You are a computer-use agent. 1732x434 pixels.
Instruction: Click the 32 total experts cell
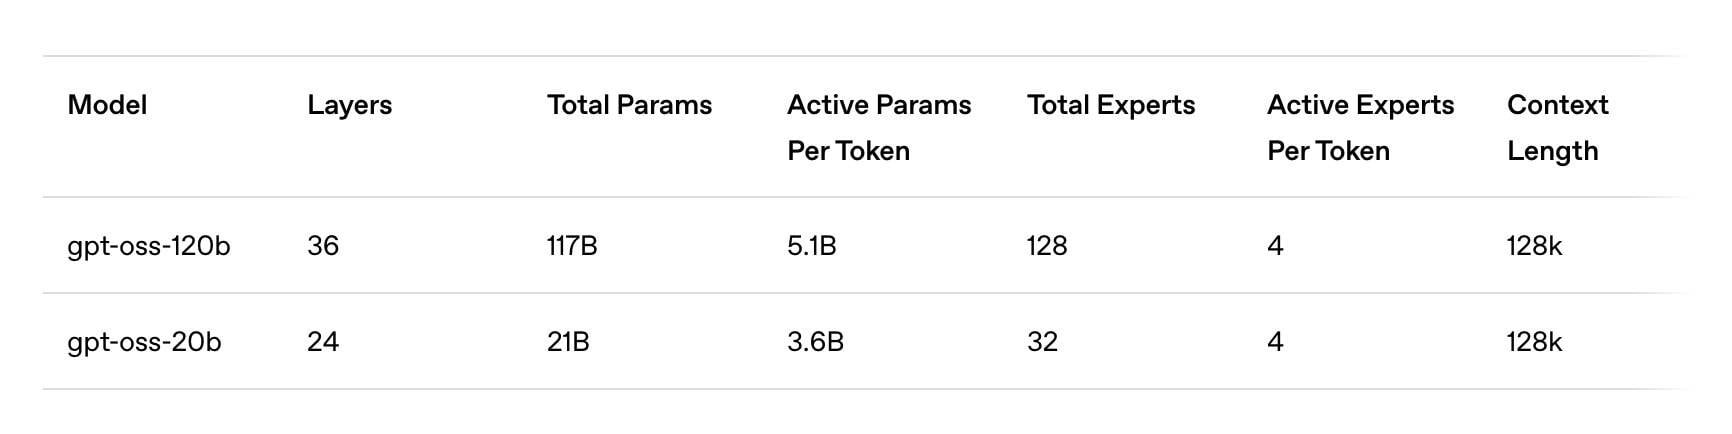pyautogui.click(x=1042, y=342)
